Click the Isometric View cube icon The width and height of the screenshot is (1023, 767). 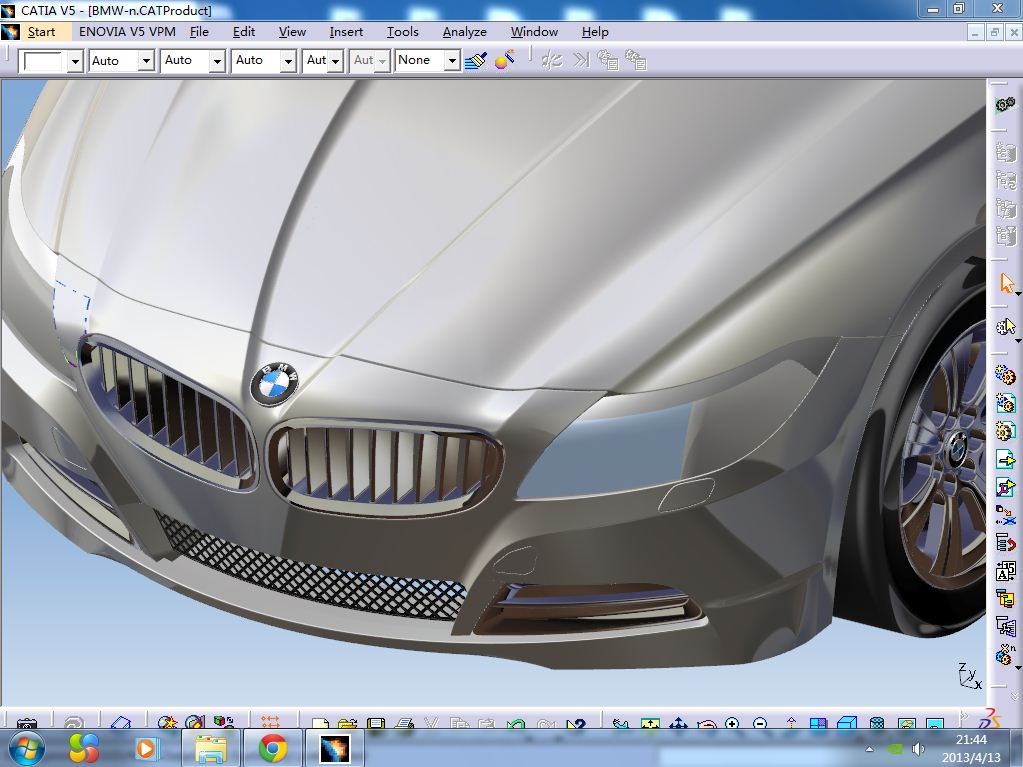[846, 723]
